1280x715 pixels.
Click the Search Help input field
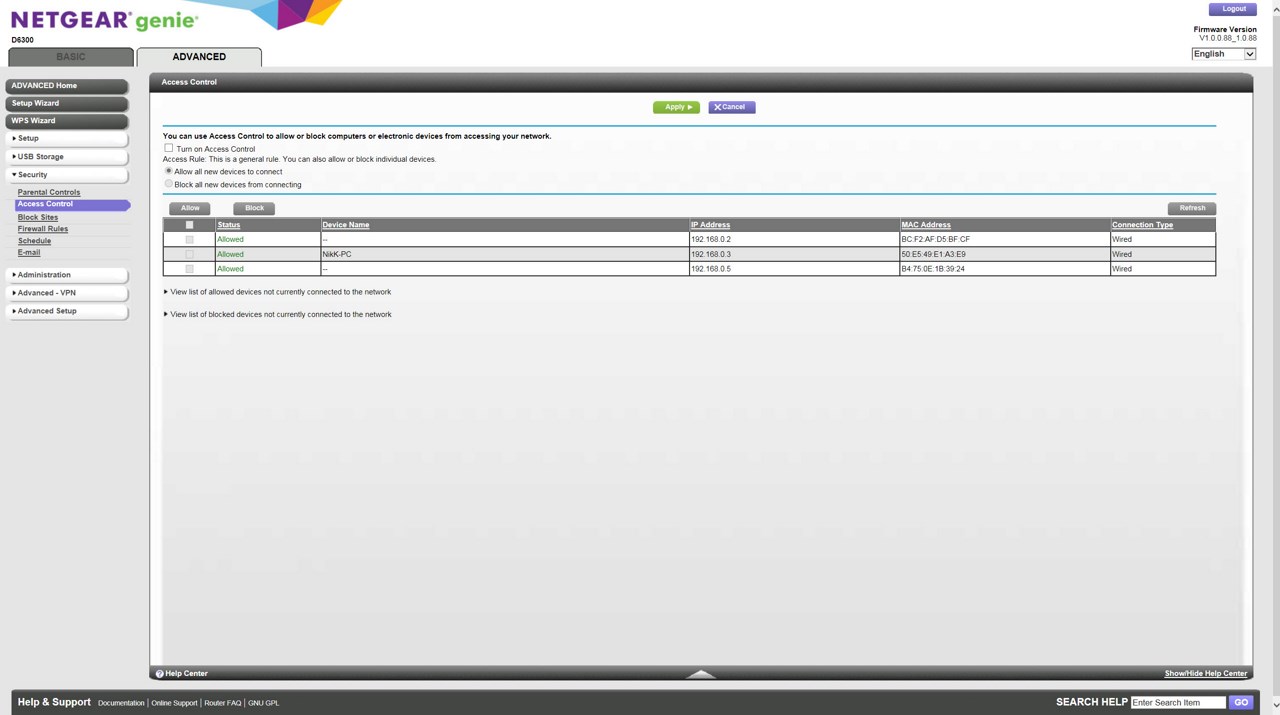coord(1178,703)
